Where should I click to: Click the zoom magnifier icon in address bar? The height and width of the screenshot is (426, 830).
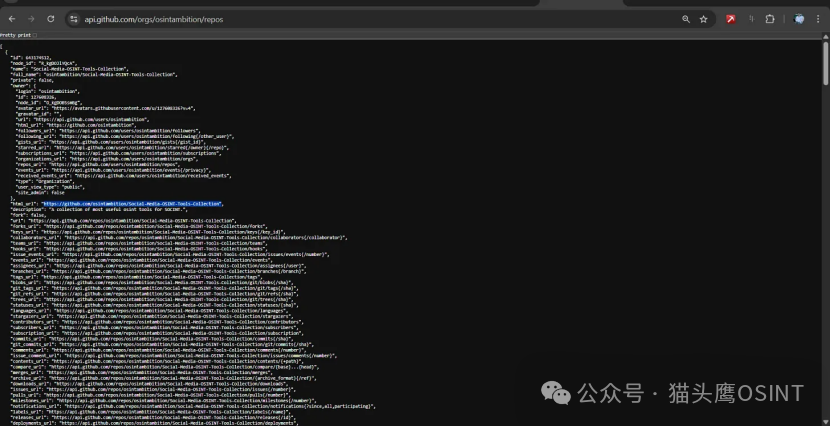685,19
